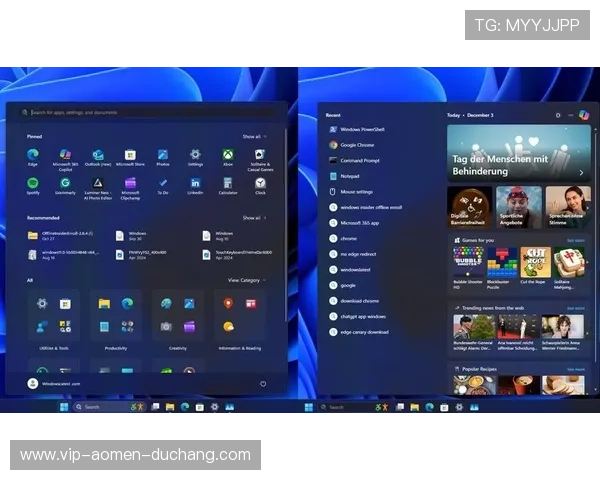Viewport: 600px width, 480px height.
Task: Launch Spotify from pinned apps
Action: pos(33,184)
